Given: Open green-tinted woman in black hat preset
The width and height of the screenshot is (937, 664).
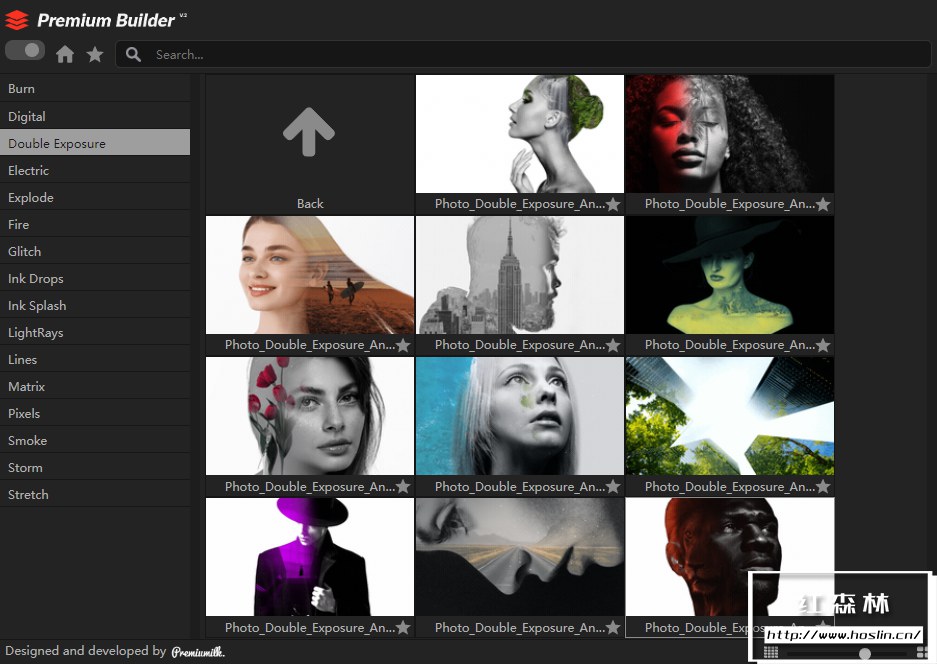Looking at the screenshot, I should (x=730, y=275).
